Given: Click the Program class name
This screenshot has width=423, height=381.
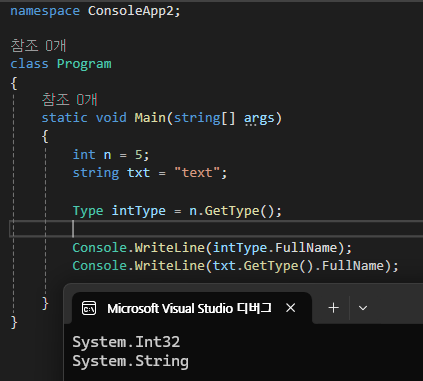Looking at the screenshot, I should [84, 64].
